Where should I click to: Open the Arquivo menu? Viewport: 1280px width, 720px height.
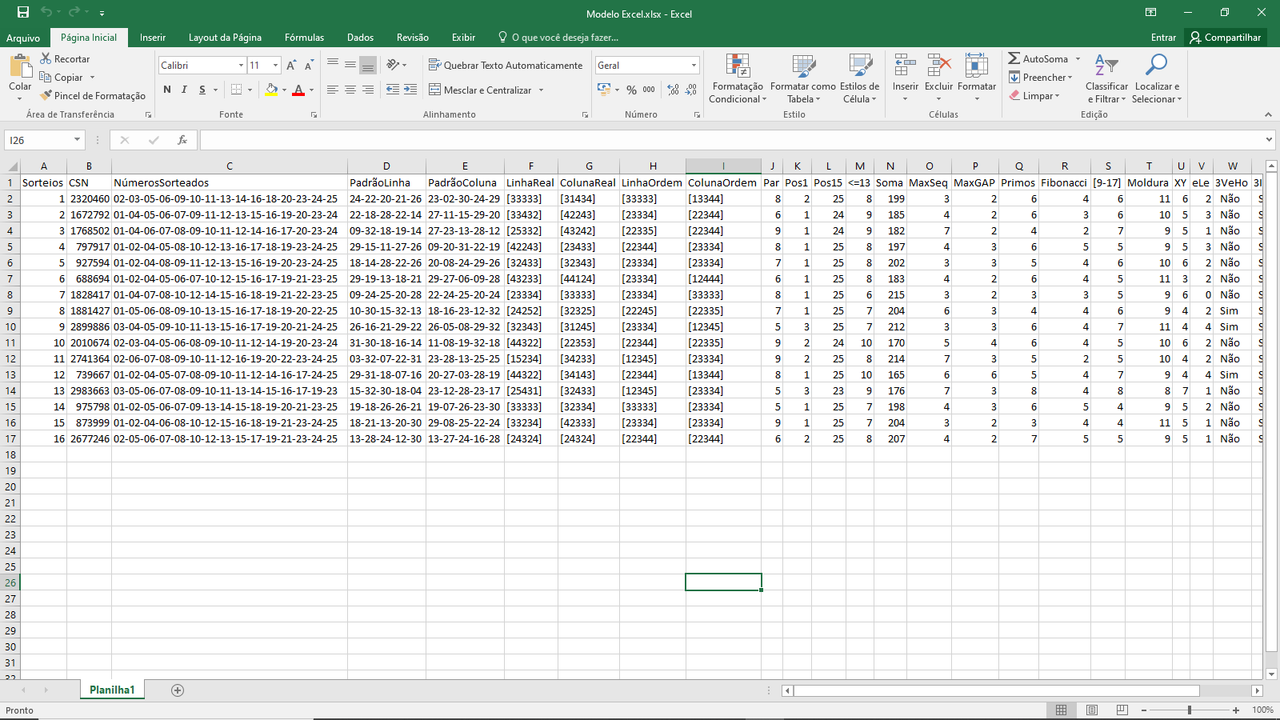[x=23, y=37]
